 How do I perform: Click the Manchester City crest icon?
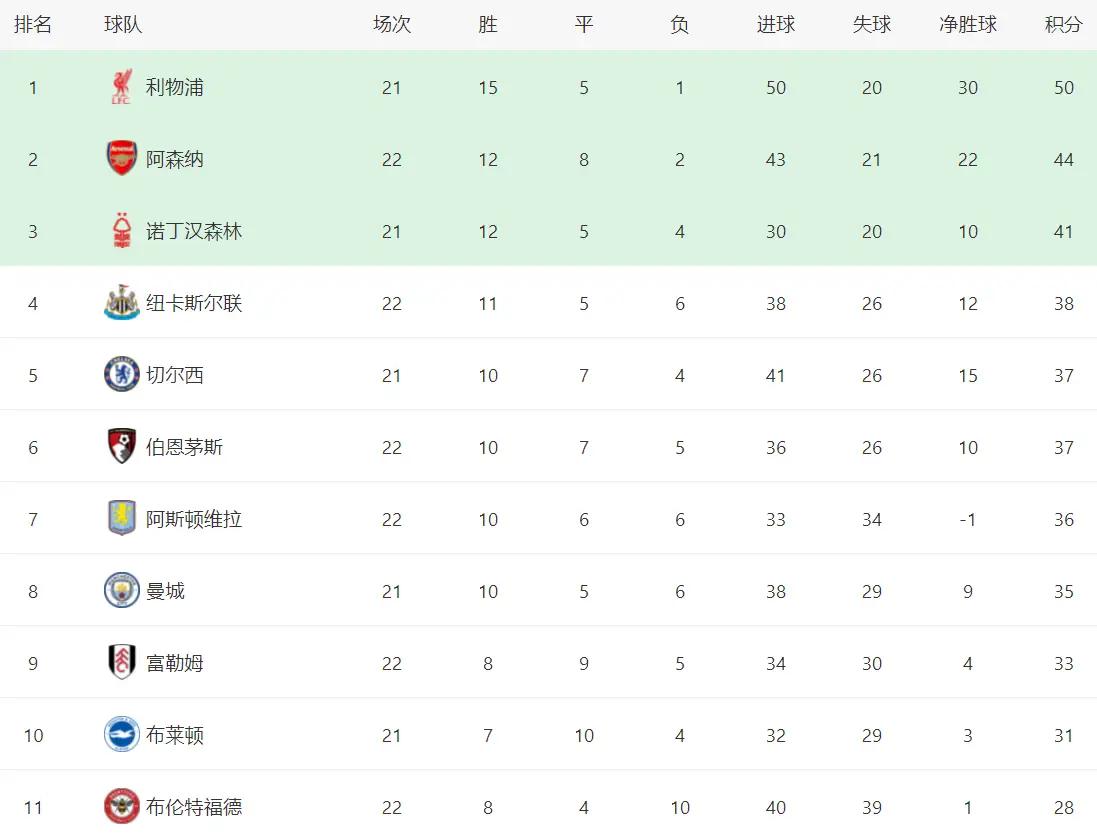[x=121, y=591]
